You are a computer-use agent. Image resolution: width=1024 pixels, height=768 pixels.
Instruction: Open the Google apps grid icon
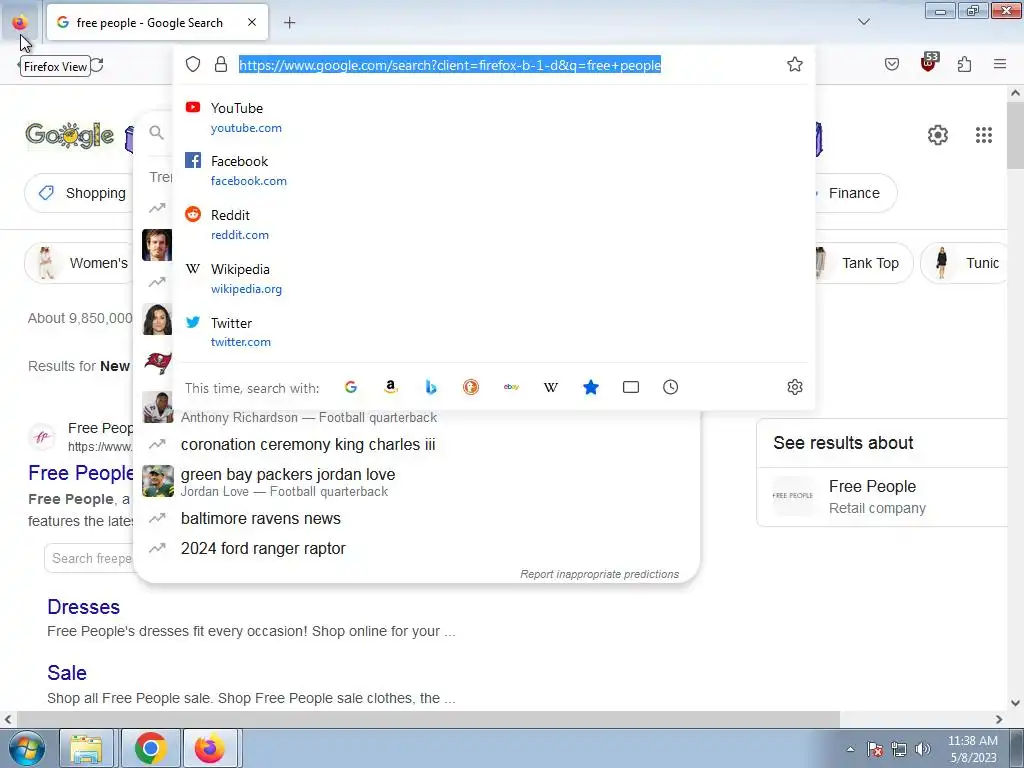[x=984, y=135]
